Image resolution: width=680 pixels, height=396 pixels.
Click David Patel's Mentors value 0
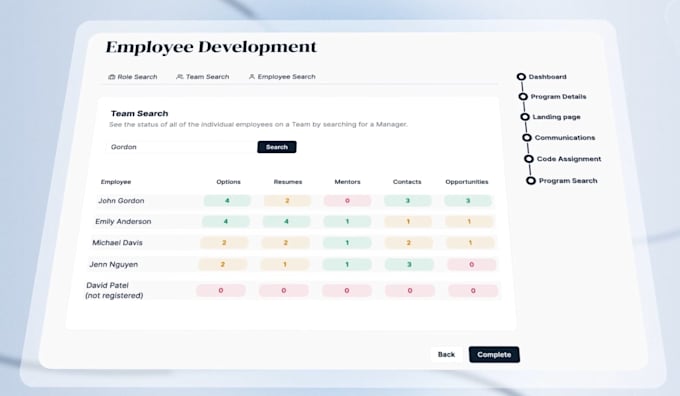point(347,291)
